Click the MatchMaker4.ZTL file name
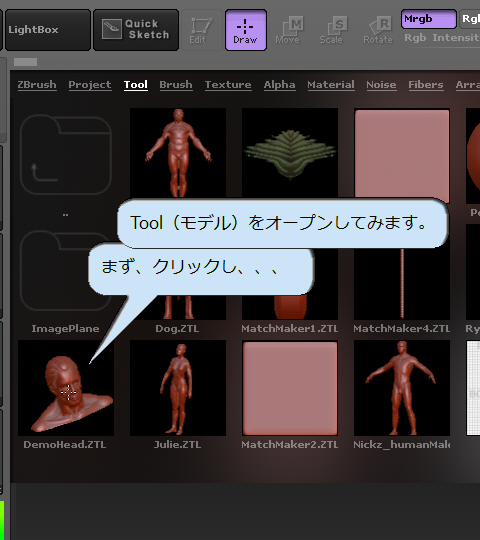 [x=401, y=329]
